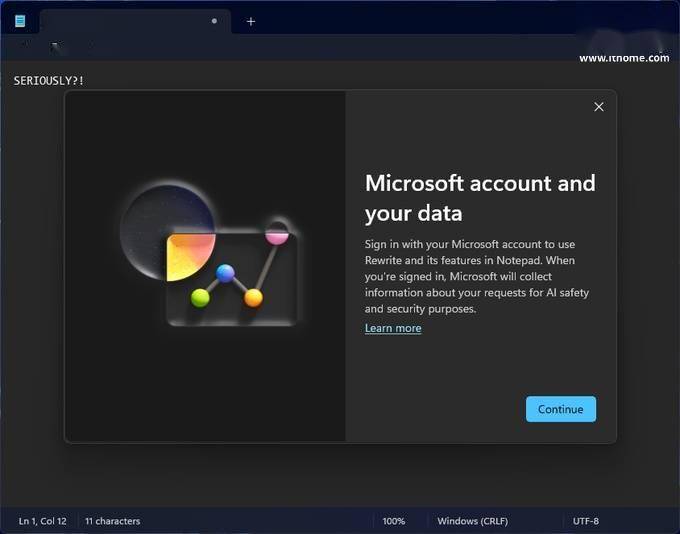Close the Microsoft account dialog

[599, 107]
